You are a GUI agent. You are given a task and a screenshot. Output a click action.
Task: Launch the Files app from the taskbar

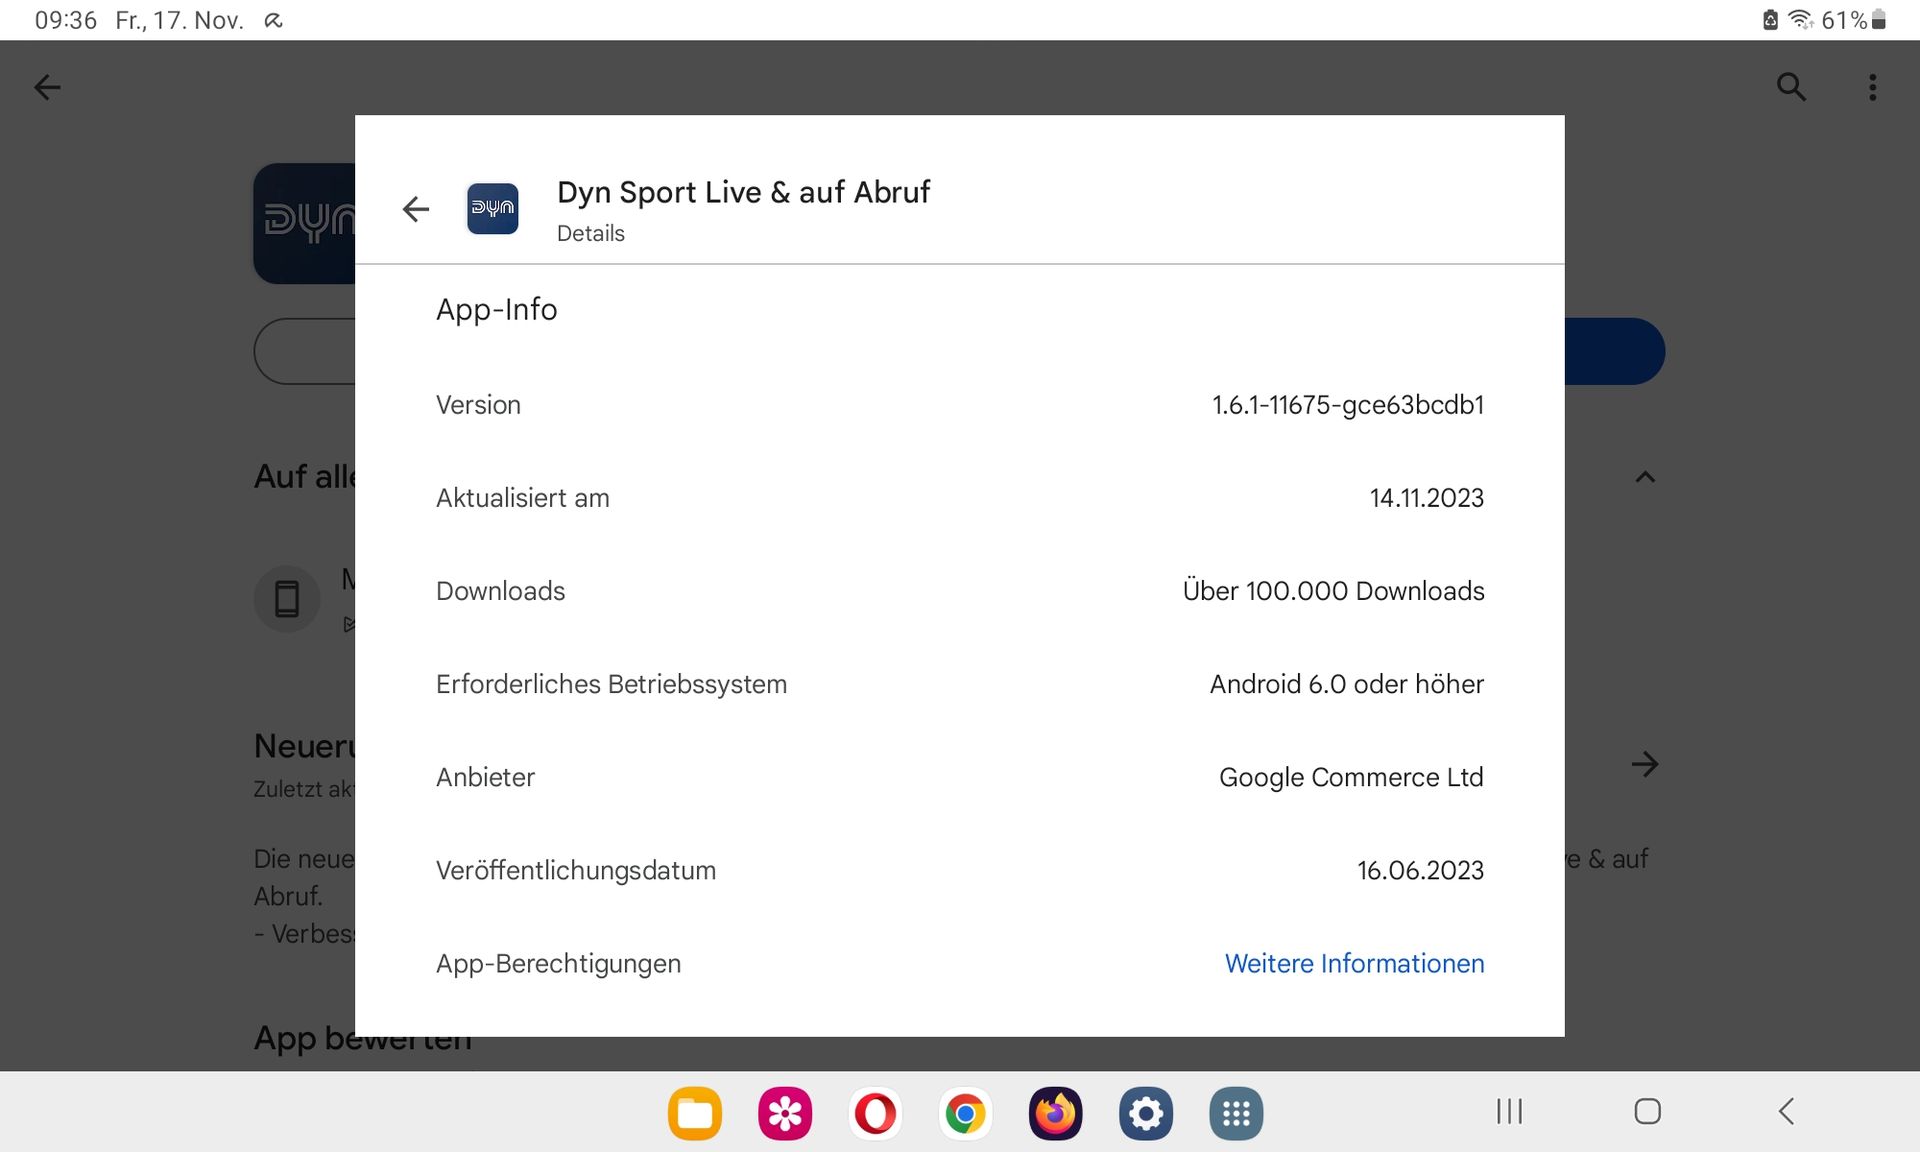[695, 1113]
